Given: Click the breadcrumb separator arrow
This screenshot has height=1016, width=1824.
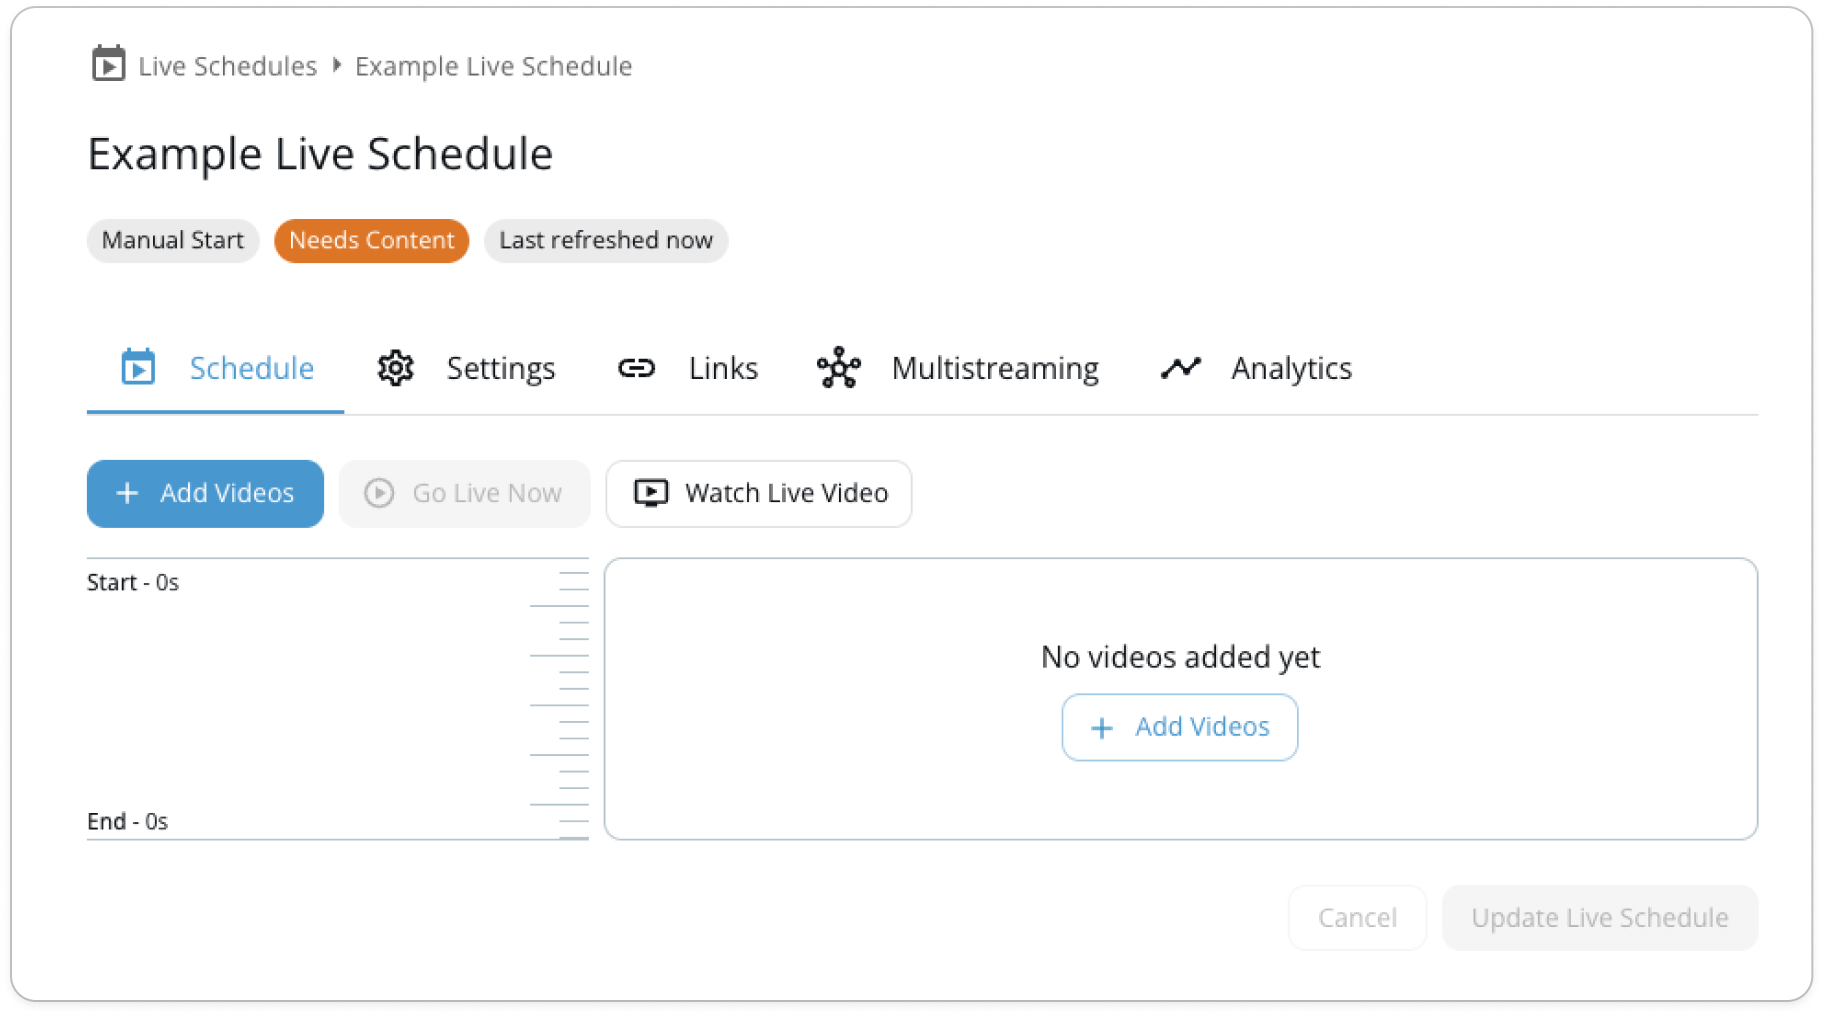Looking at the screenshot, I should 337,65.
